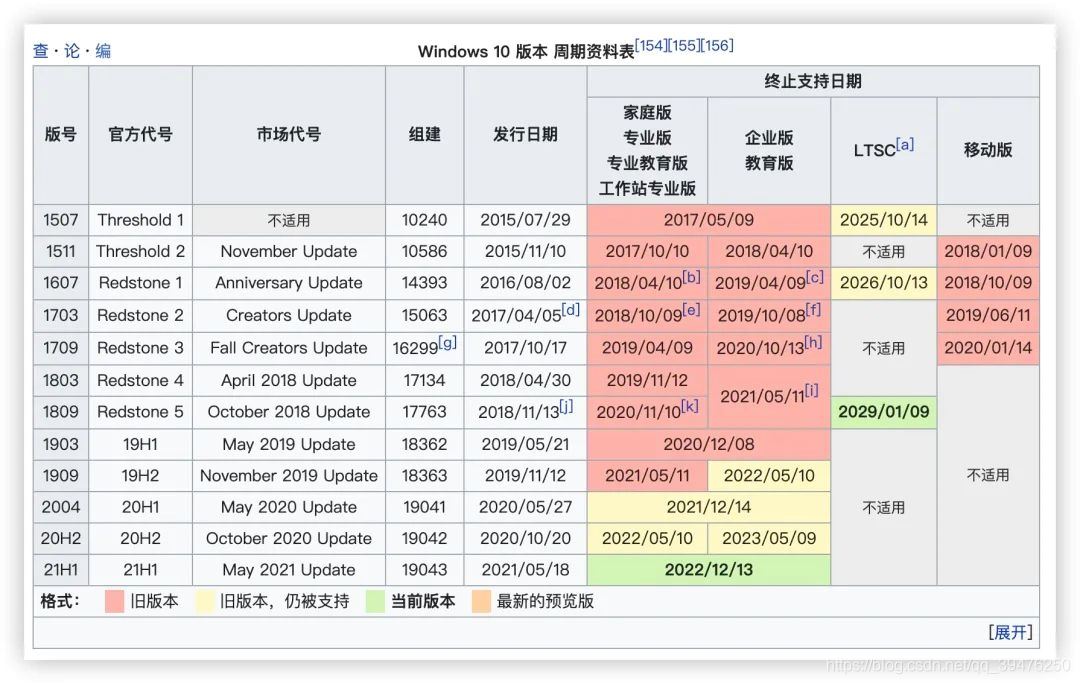Select the 发行日期 column header

point(526,135)
